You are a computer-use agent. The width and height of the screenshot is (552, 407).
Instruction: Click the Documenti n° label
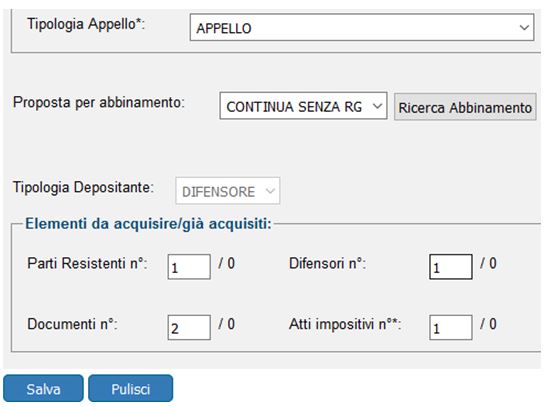pos(72,324)
